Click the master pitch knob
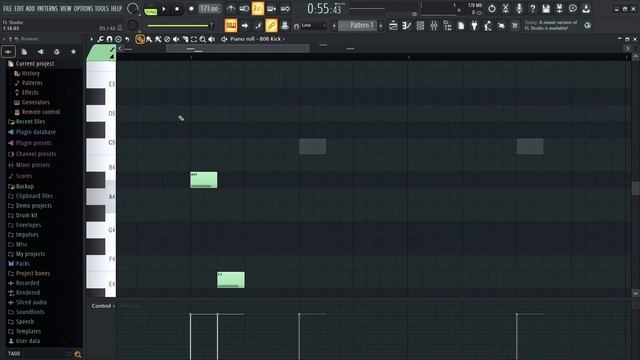 pos(132,26)
